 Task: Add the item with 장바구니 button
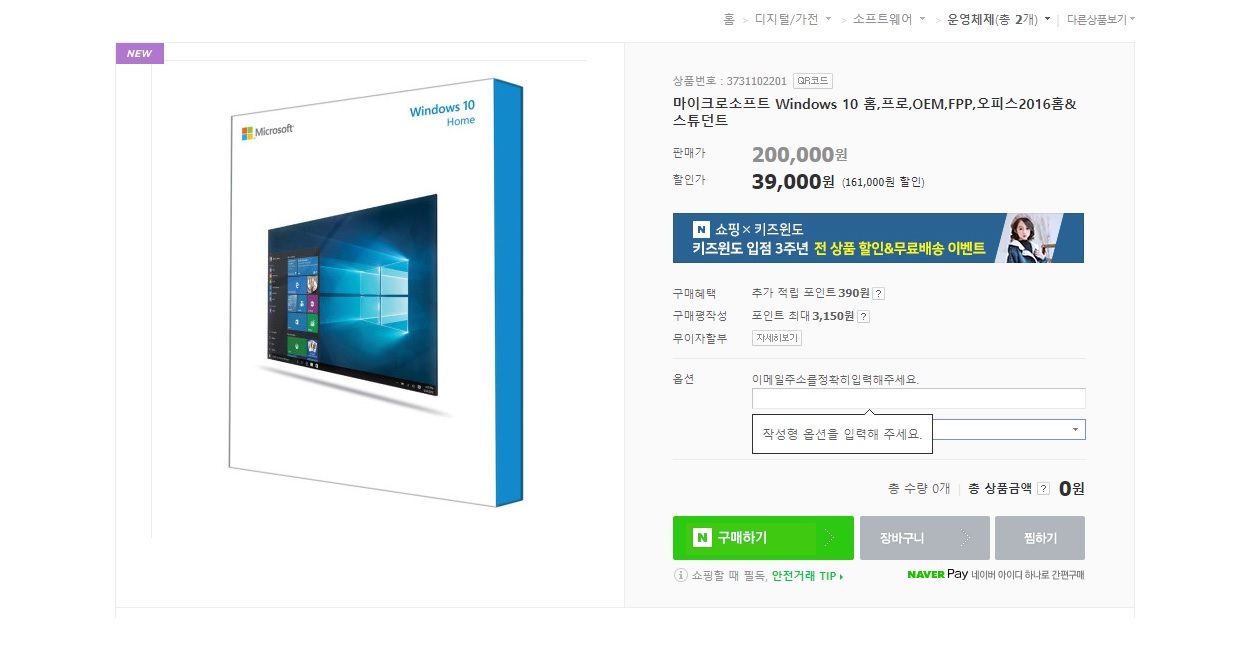pyautogui.click(x=925, y=538)
